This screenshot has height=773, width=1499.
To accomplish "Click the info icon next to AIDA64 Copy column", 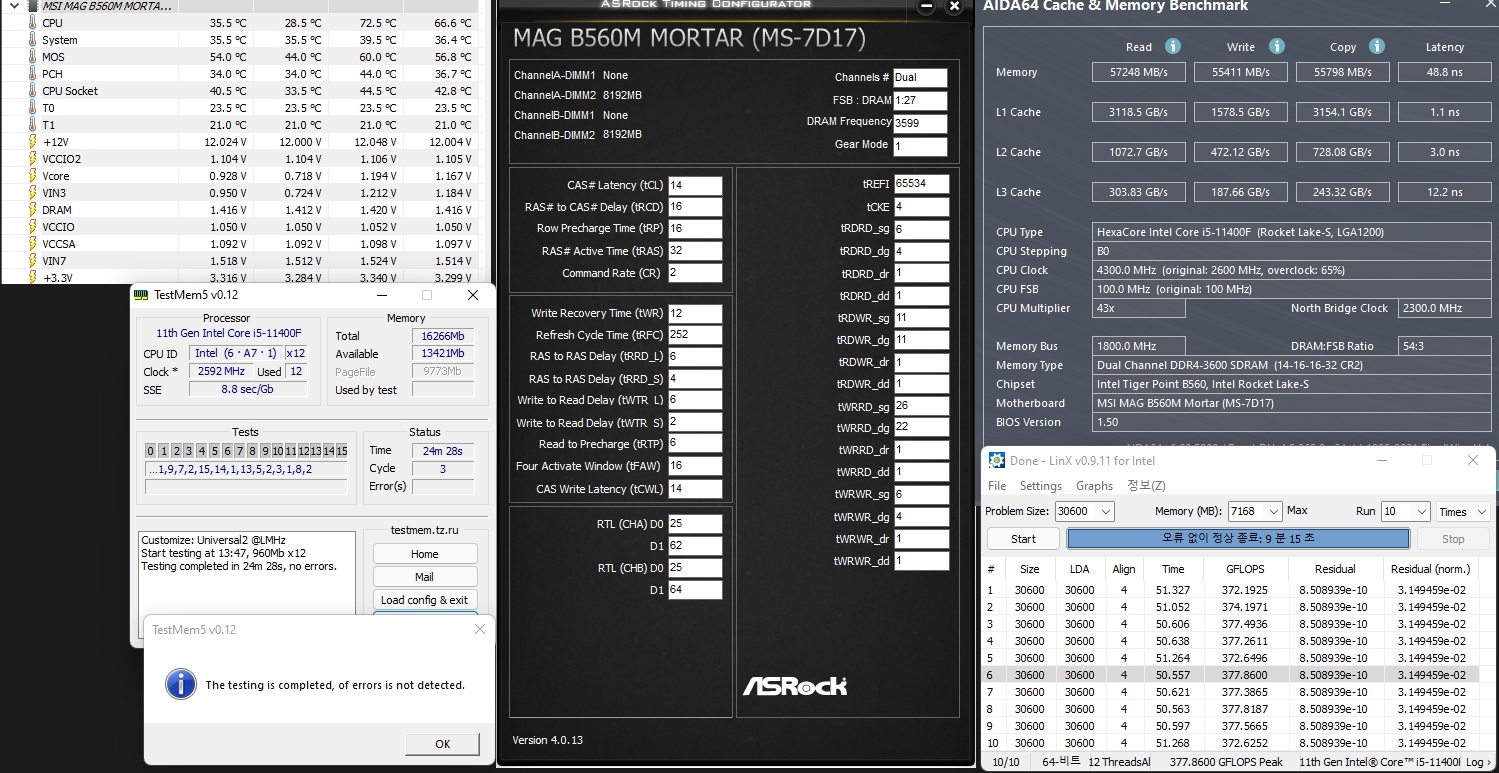I will click(1377, 46).
